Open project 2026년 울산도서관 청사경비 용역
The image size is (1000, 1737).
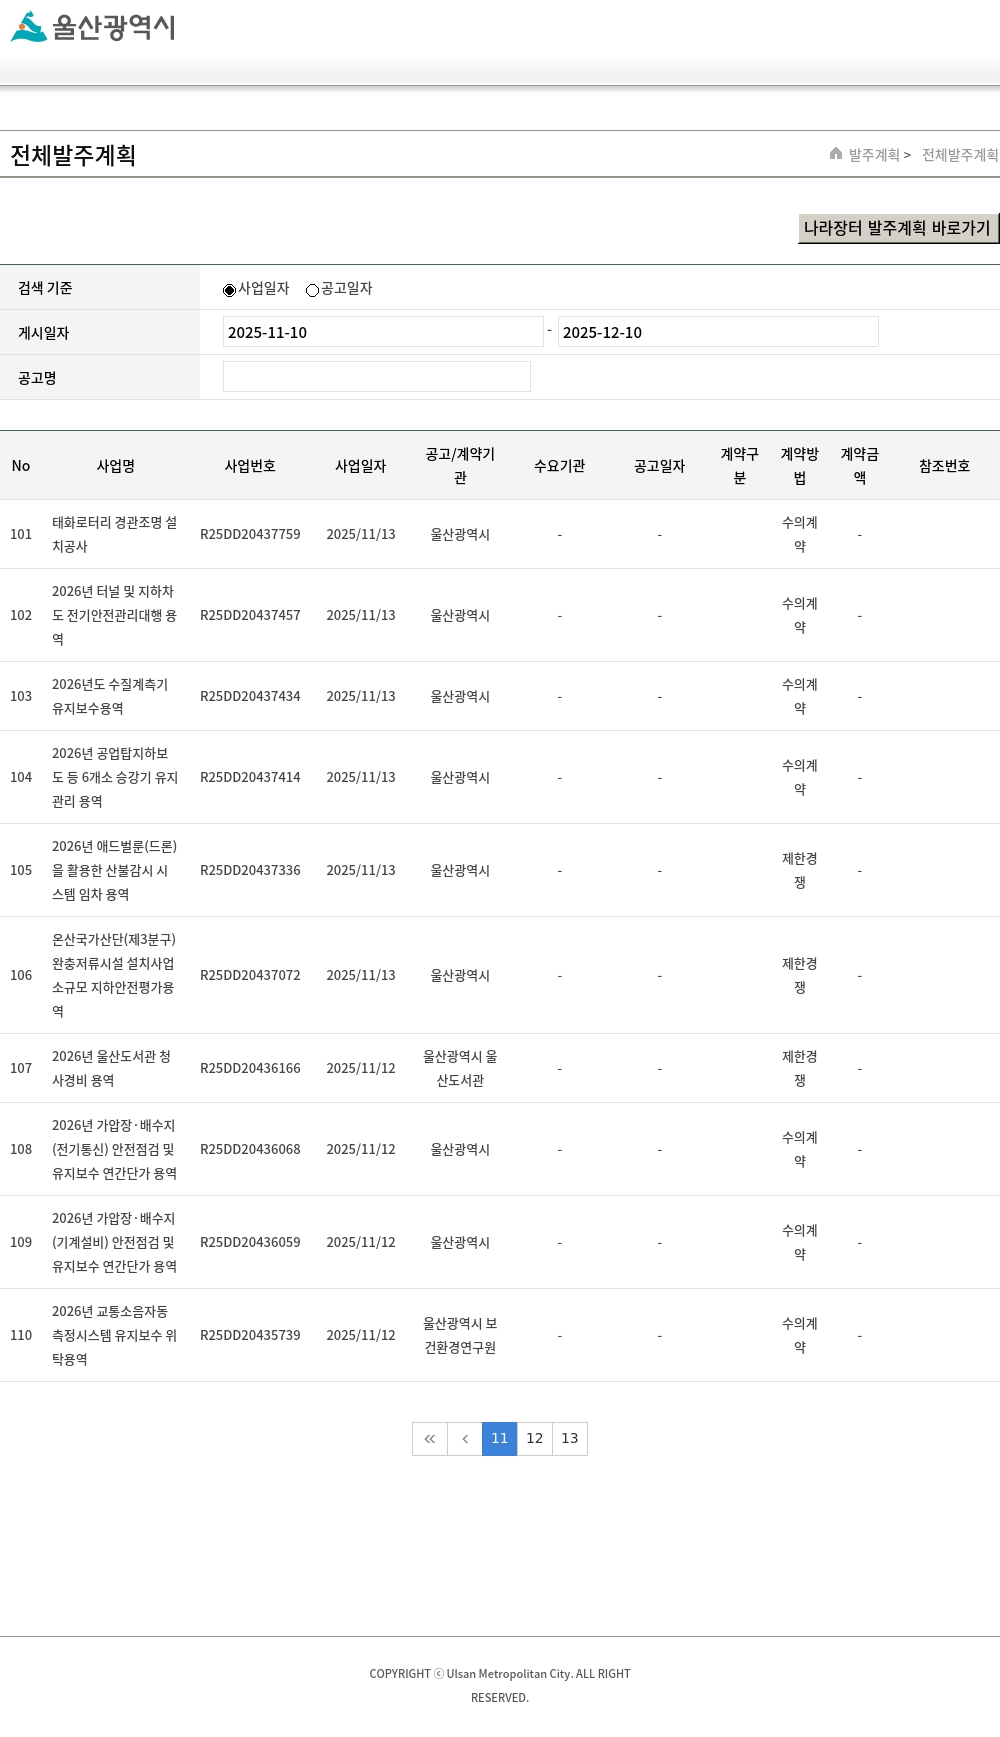click(111, 1068)
